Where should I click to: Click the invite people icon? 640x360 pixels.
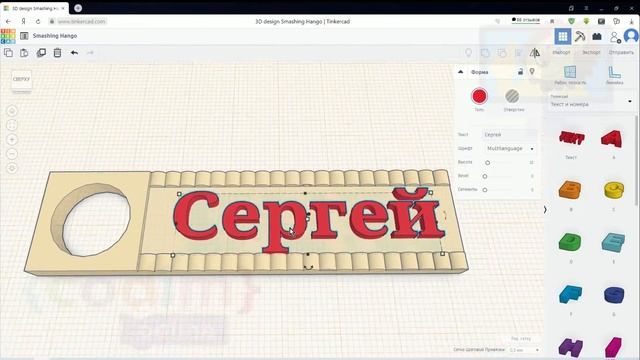(615, 37)
